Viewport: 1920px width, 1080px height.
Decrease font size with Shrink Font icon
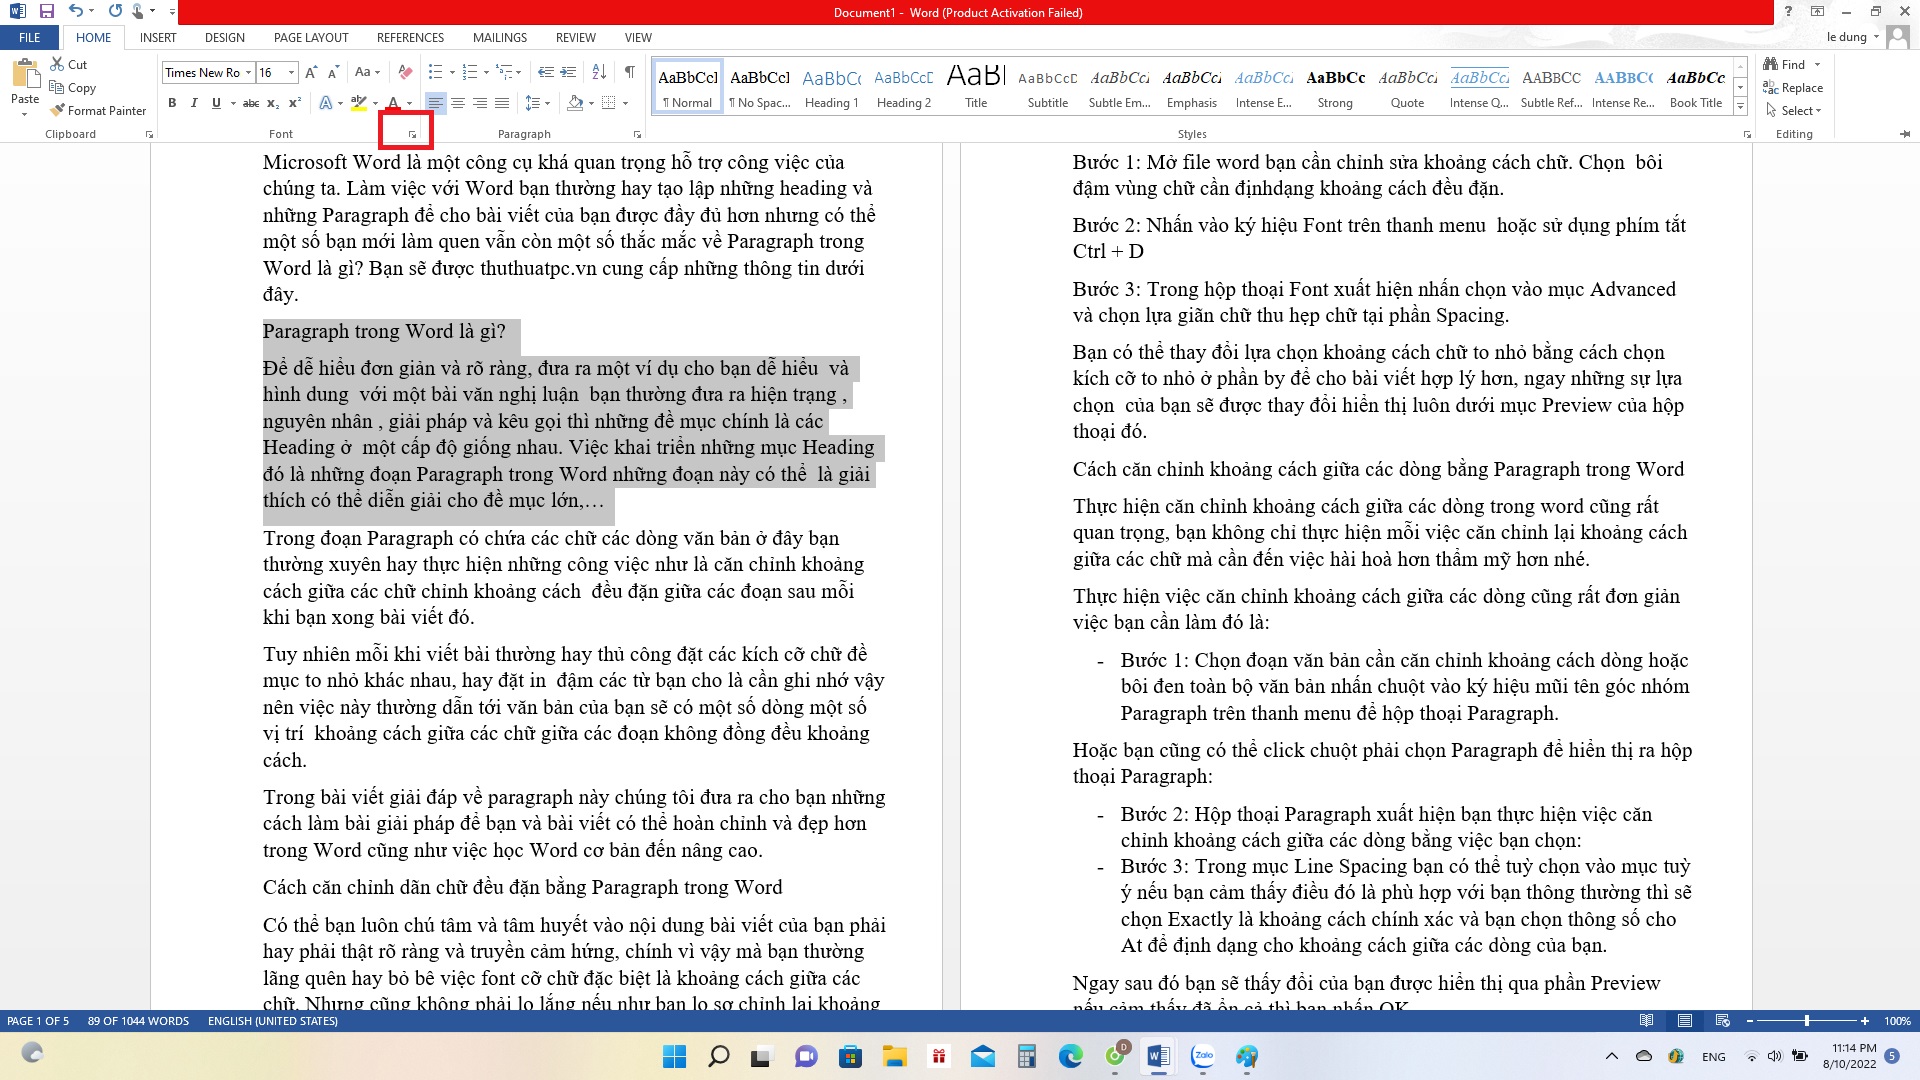[x=333, y=72]
